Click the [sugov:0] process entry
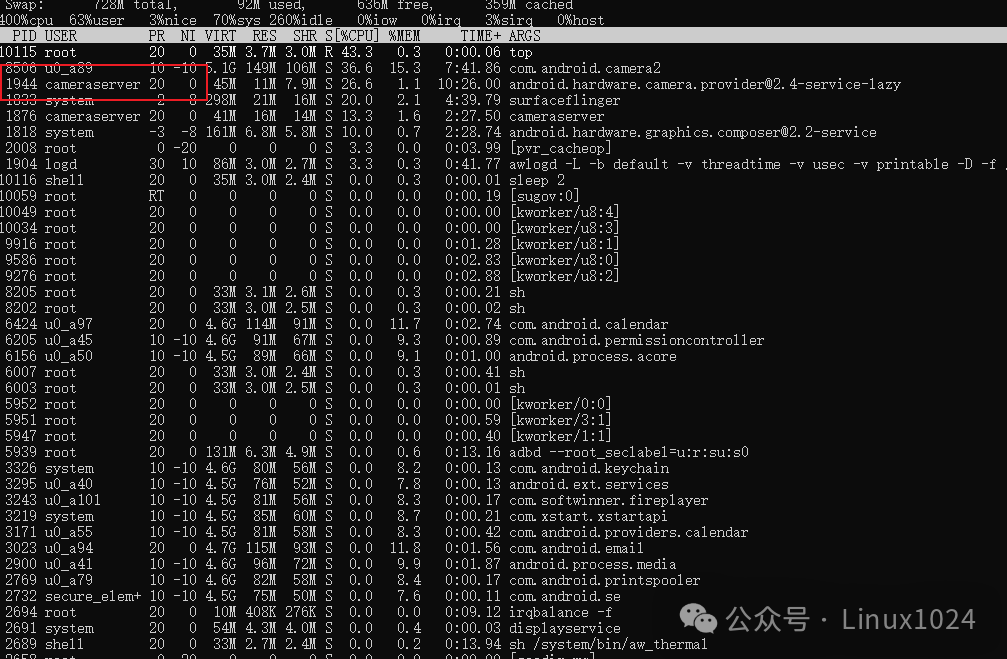Viewport: 1007px width, 659px height. 545,196
